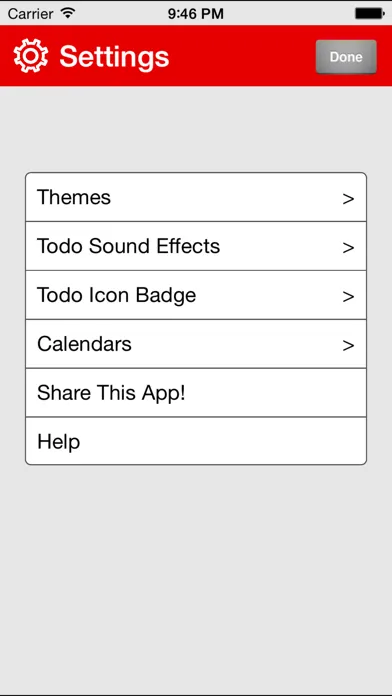Tap the 9:46 PM clock display

pos(196,14)
